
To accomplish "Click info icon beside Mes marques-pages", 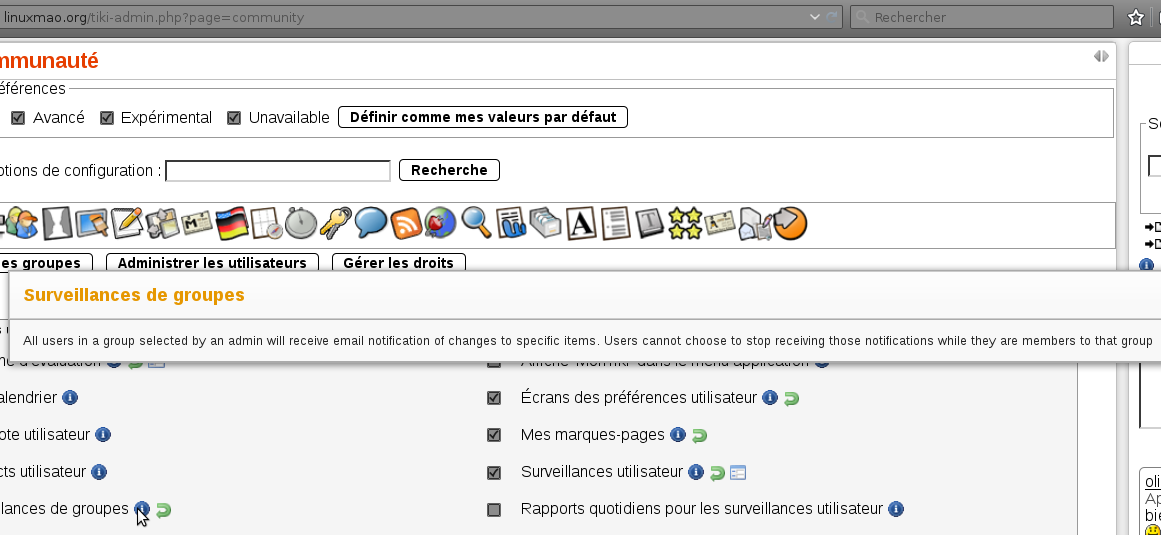I will 677,435.
